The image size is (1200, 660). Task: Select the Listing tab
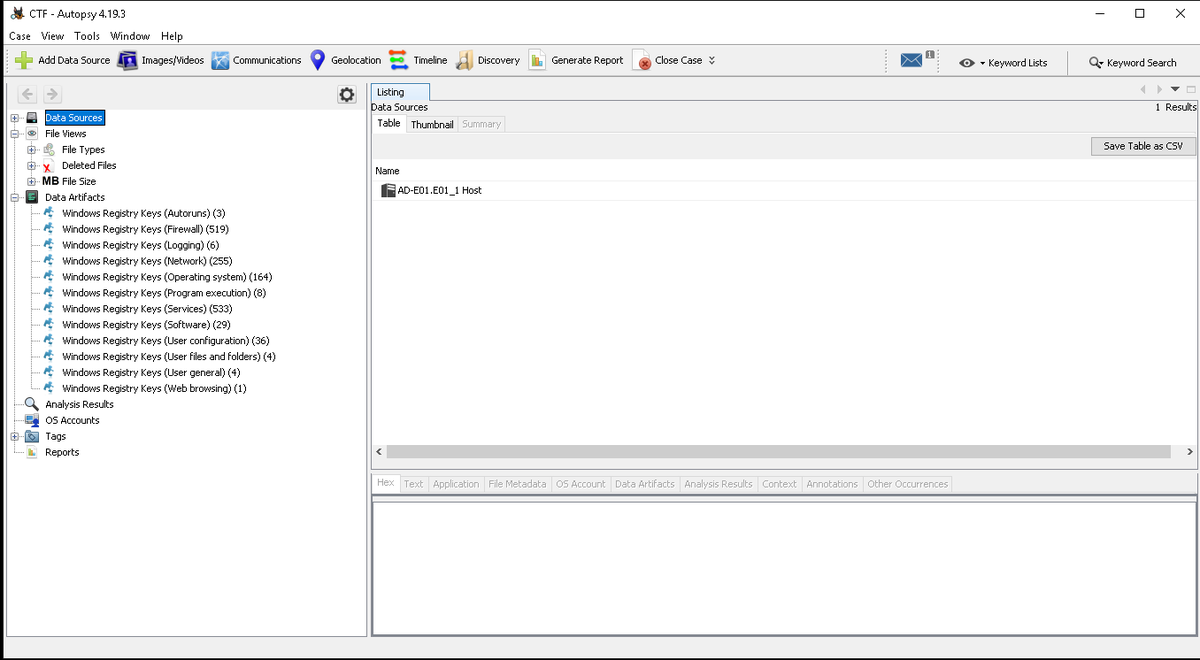coord(401,92)
